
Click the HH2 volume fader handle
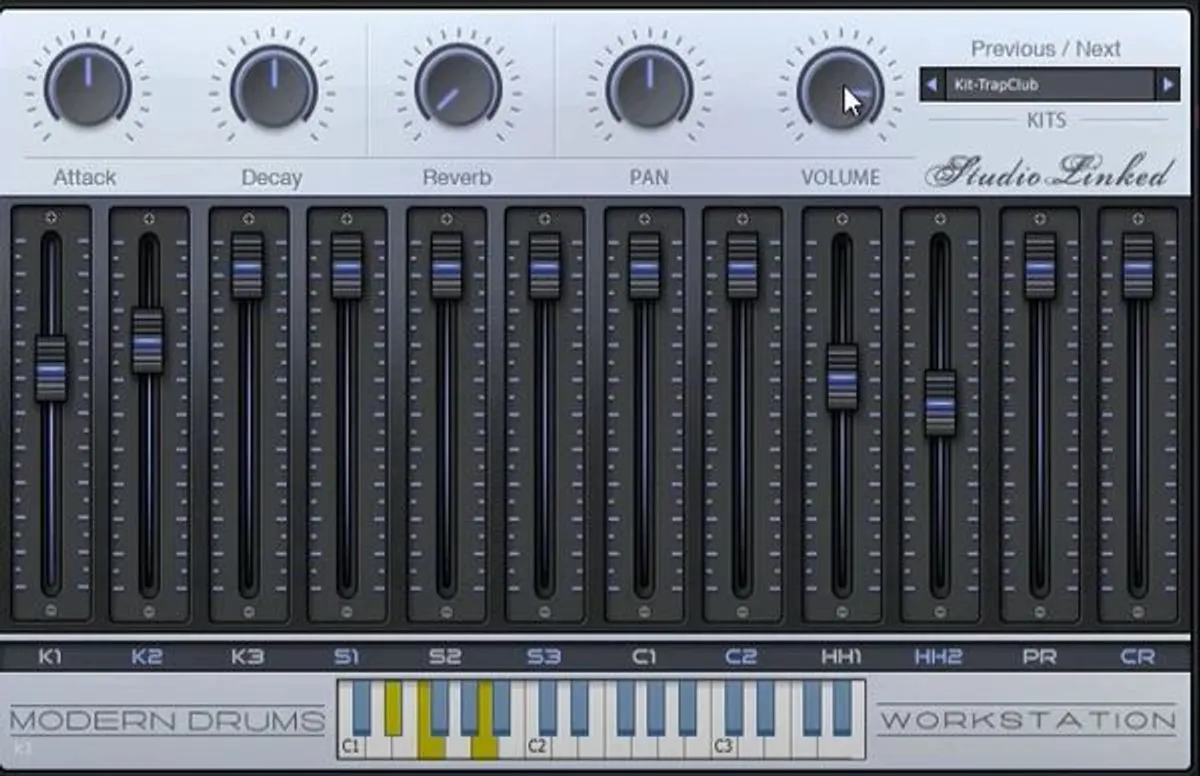point(941,400)
